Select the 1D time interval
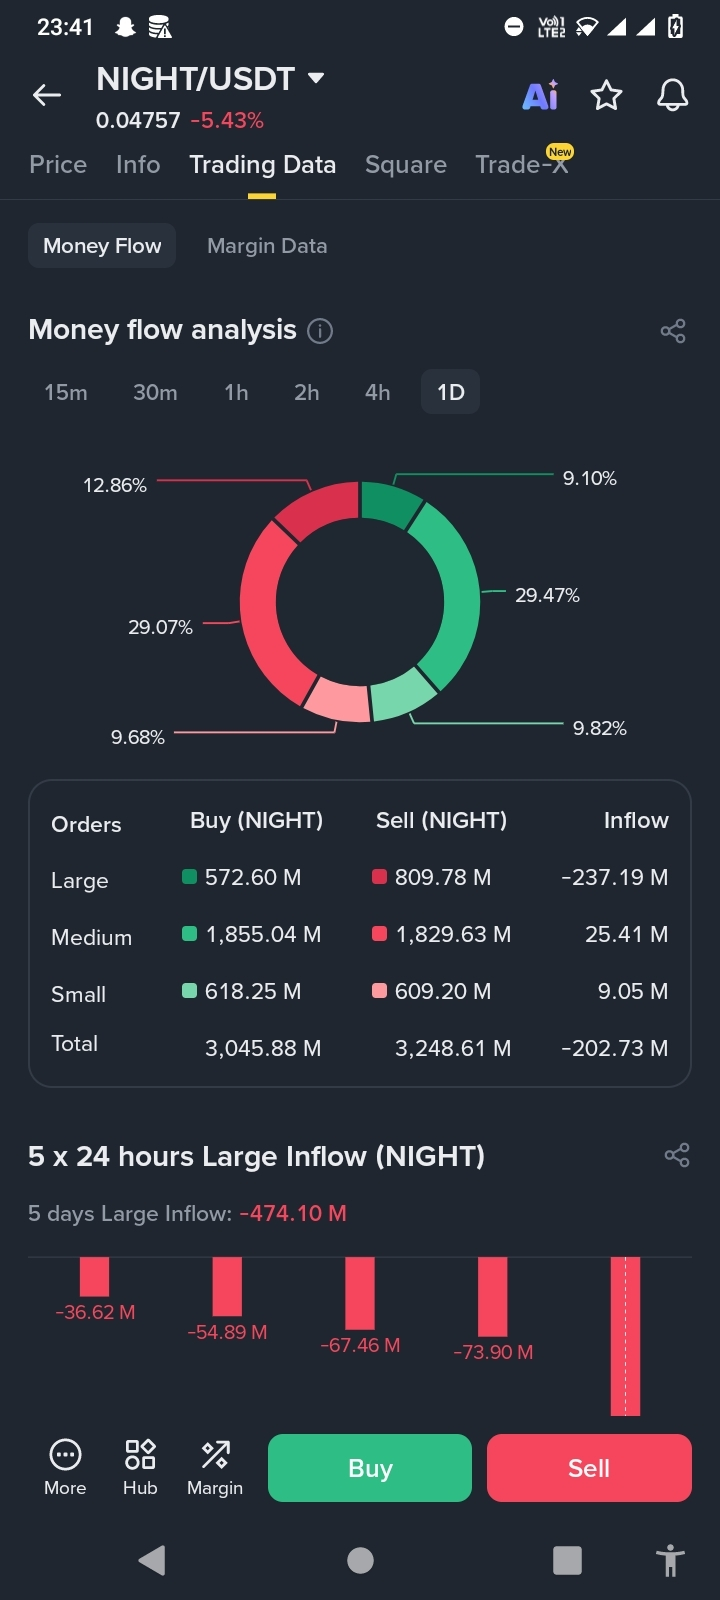The image size is (720, 1600). 451,392
